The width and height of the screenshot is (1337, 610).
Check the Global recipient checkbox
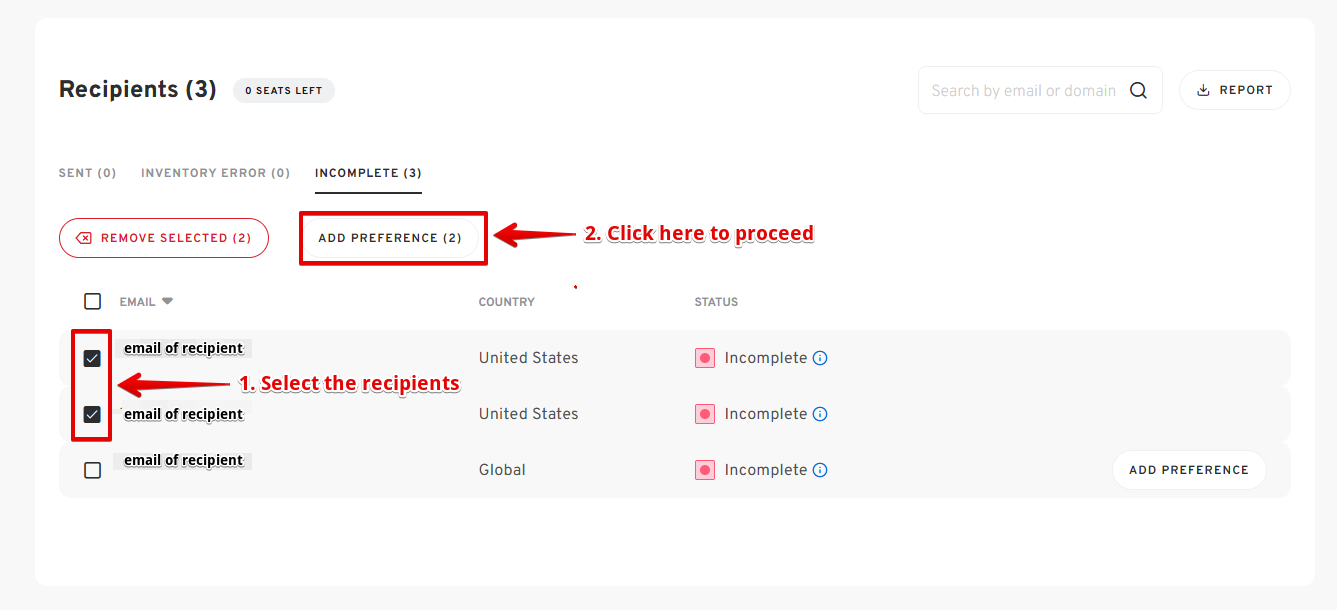(x=93, y=470)
